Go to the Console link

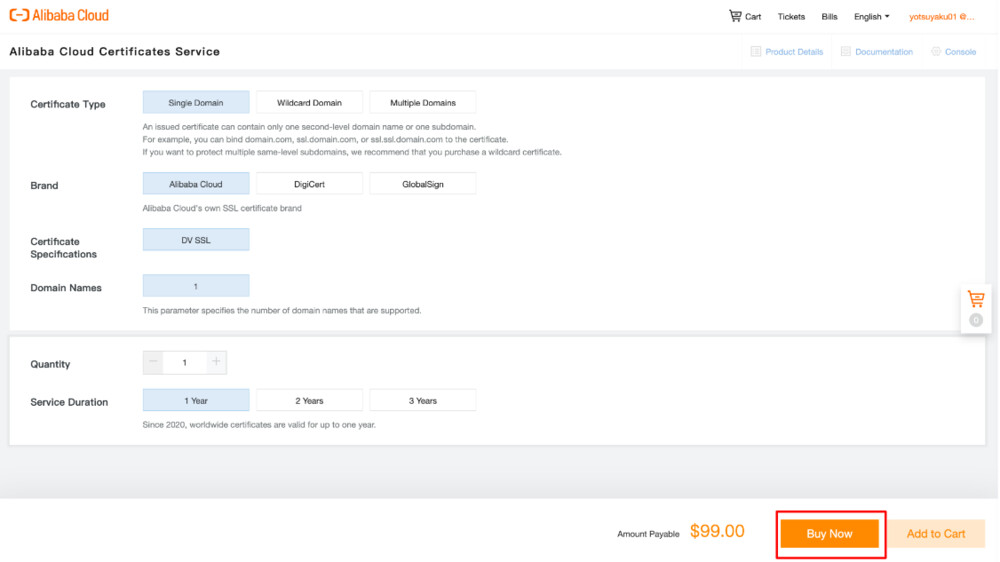960,52
